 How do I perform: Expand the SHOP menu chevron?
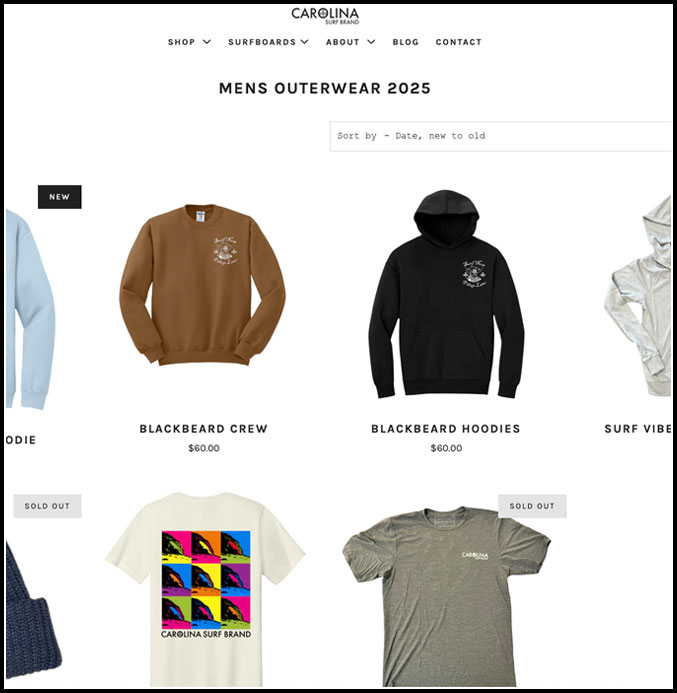click(x=207, y=42)
